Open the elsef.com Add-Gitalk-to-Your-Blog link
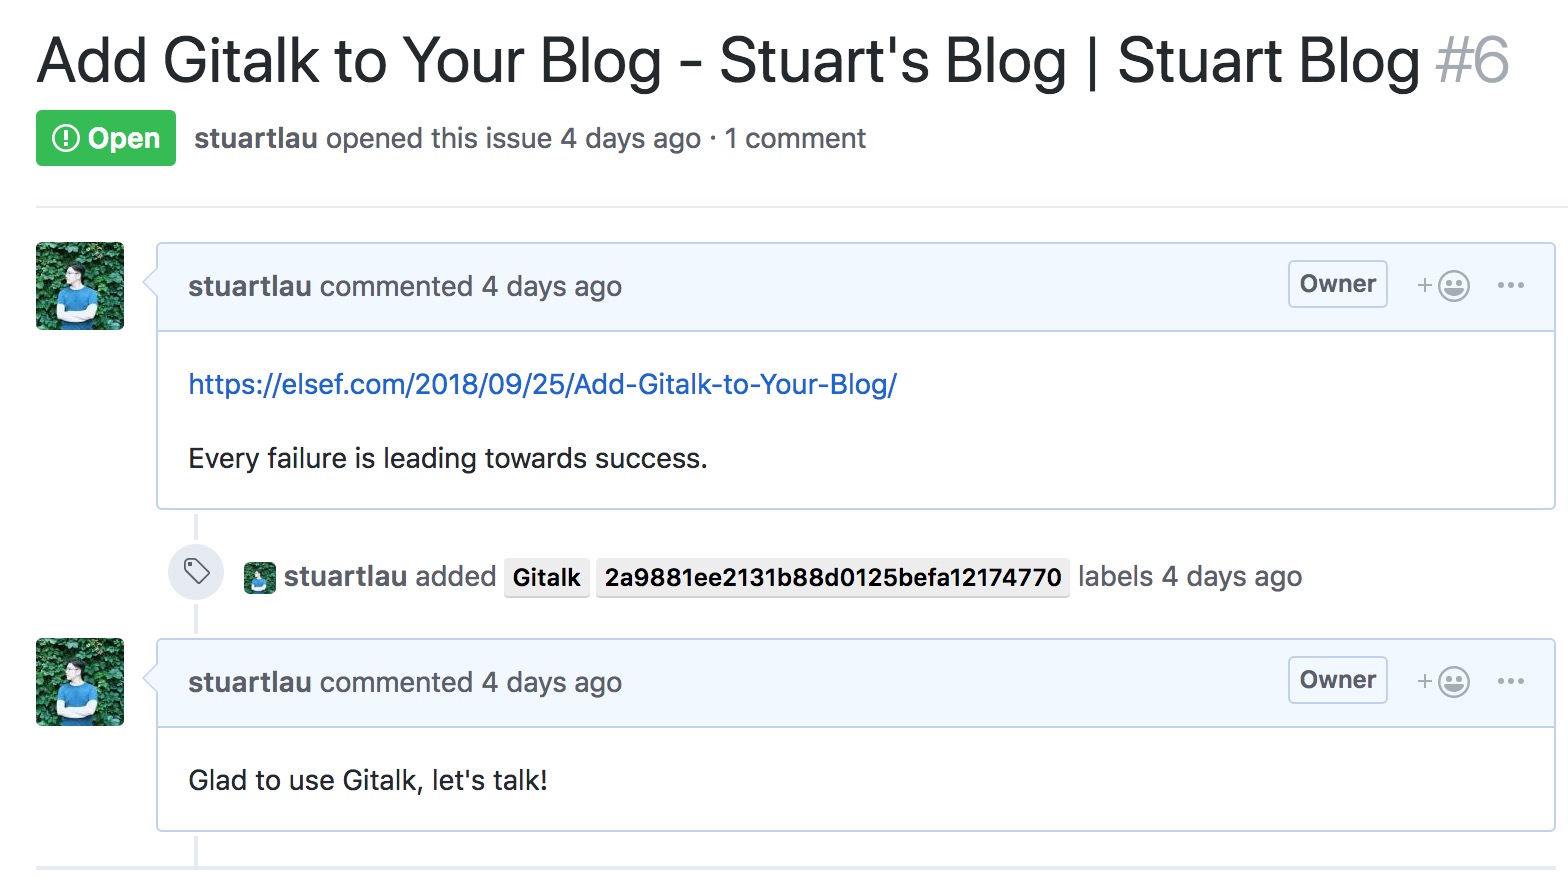 (543, 384)
